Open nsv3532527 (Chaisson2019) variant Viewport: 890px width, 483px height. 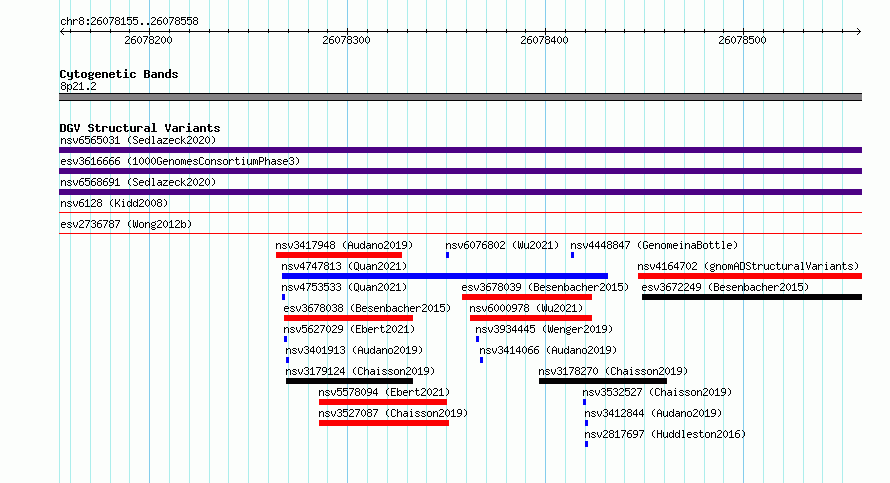pyautogui.click(x=657, y=392)
